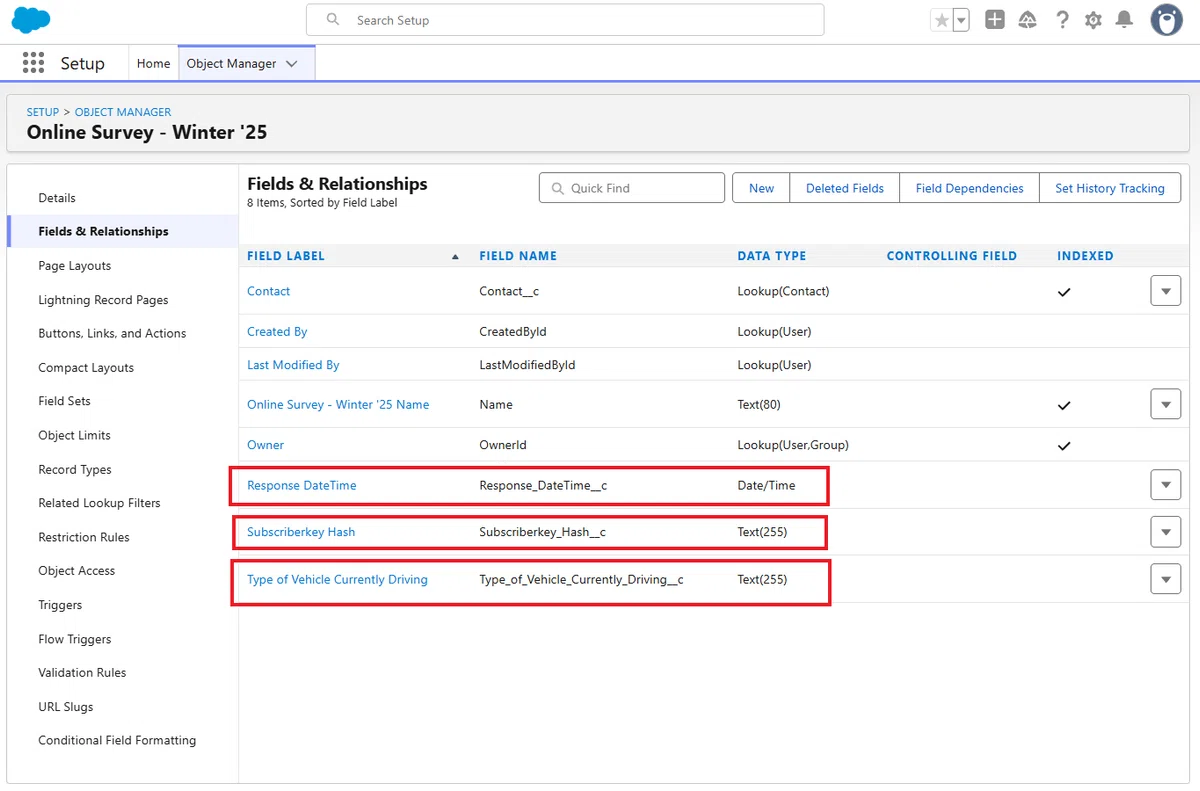Open Page Layouts in the sidebar
The height and width of the screenshot is (791, 1200).
pos(75,266)
